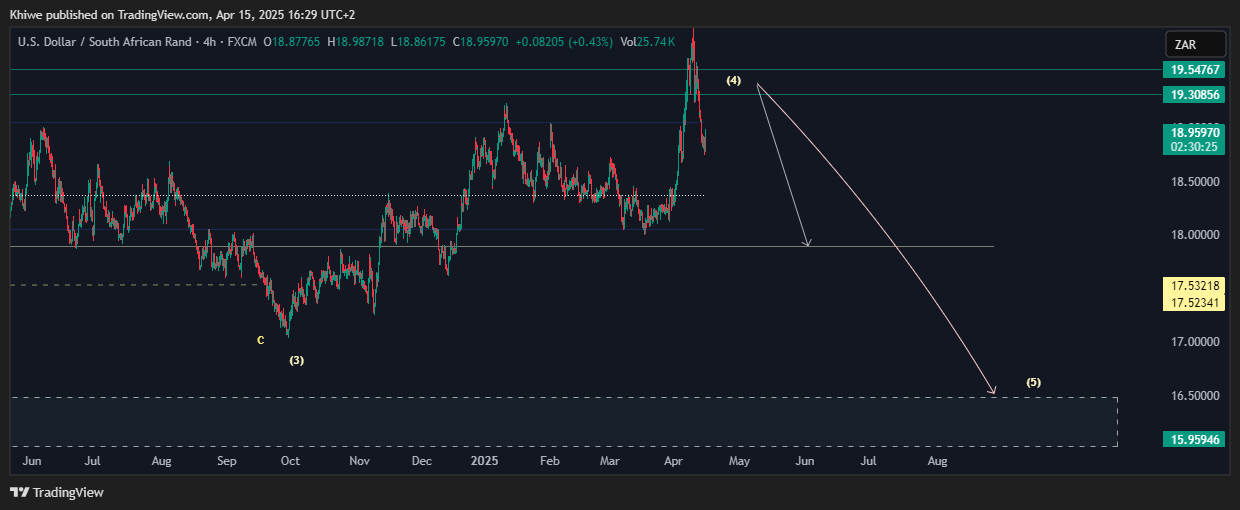The height and width of the screenshot is (510, 1240).
Task: Click the 2025 year marker on time axis
Action: pyautogui.click(x=485, y=461)
